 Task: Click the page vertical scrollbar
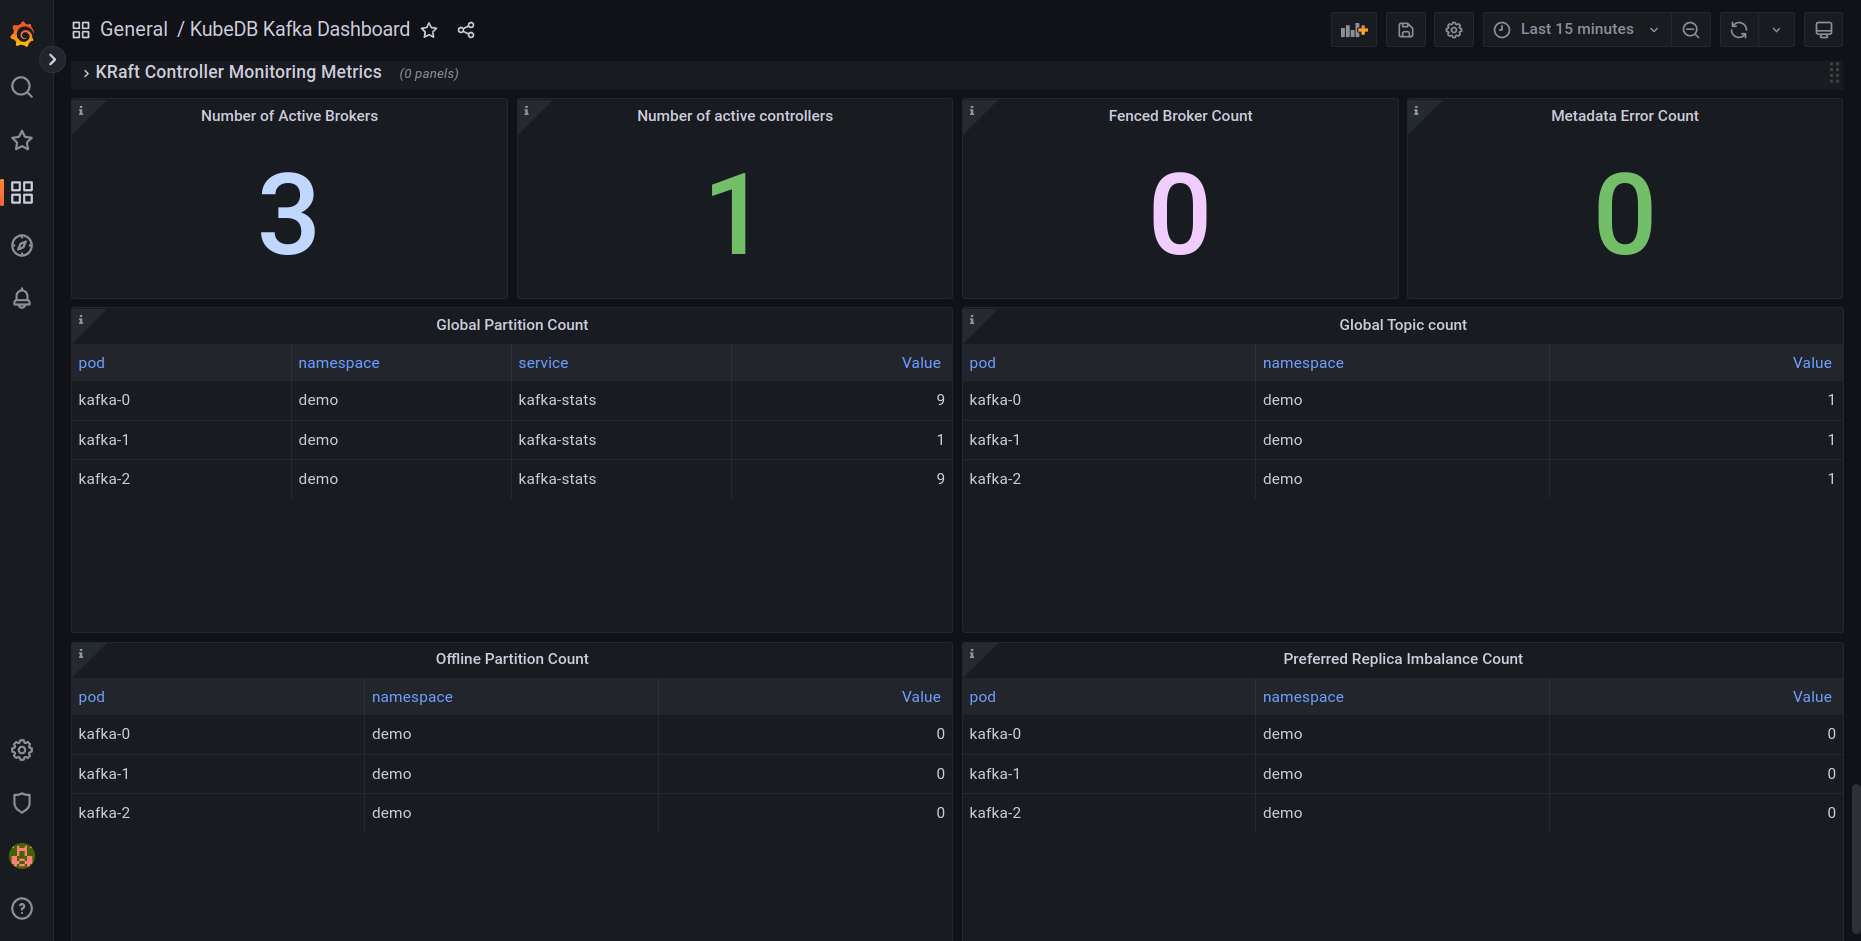[1855, 860]
